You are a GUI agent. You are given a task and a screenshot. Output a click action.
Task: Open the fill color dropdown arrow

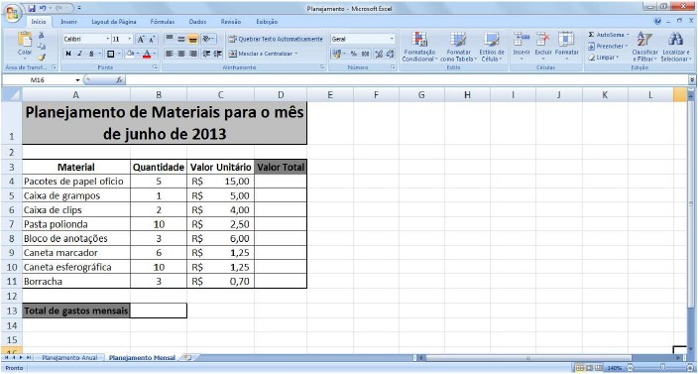[137, 54]
